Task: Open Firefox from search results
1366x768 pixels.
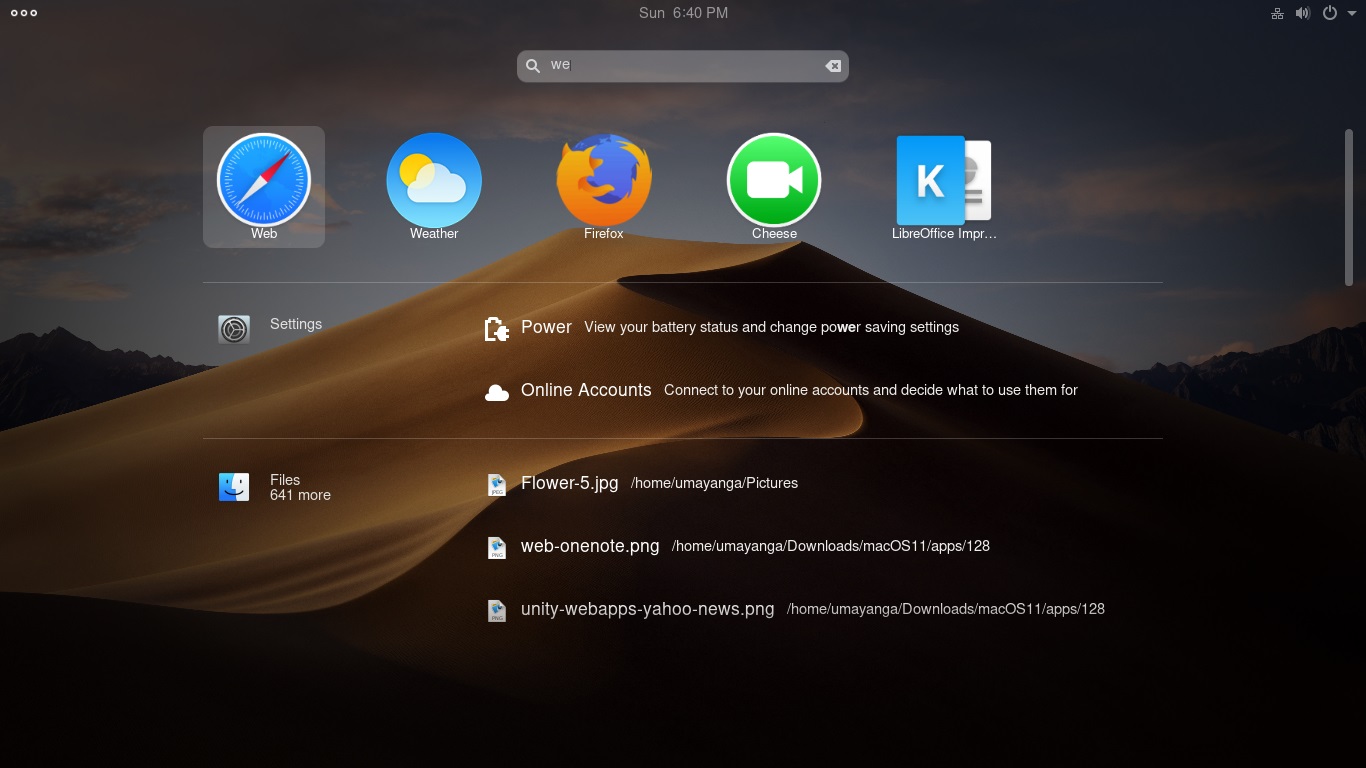Action: click(x=604, y=180)
